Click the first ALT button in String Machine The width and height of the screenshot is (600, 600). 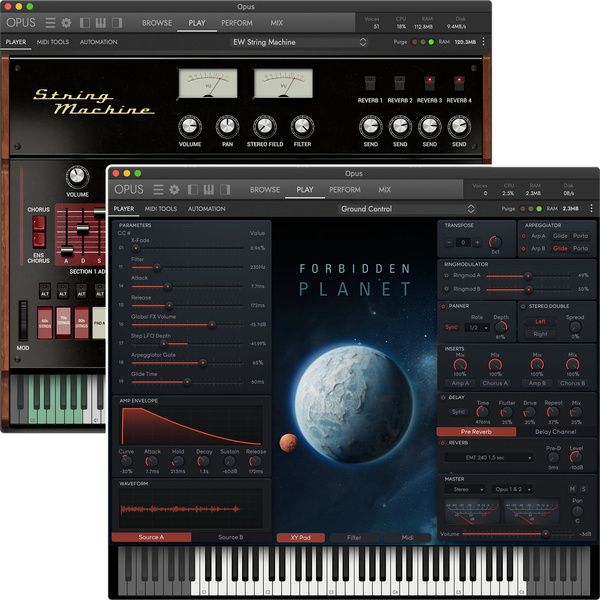(45, 291)
